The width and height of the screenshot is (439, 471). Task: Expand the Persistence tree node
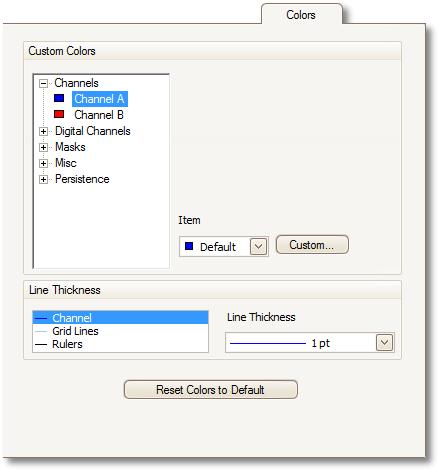[x=43, y=179]
